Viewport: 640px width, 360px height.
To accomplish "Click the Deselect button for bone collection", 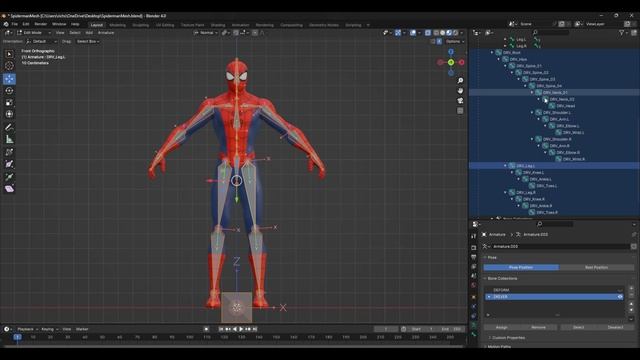I will 616,327.
